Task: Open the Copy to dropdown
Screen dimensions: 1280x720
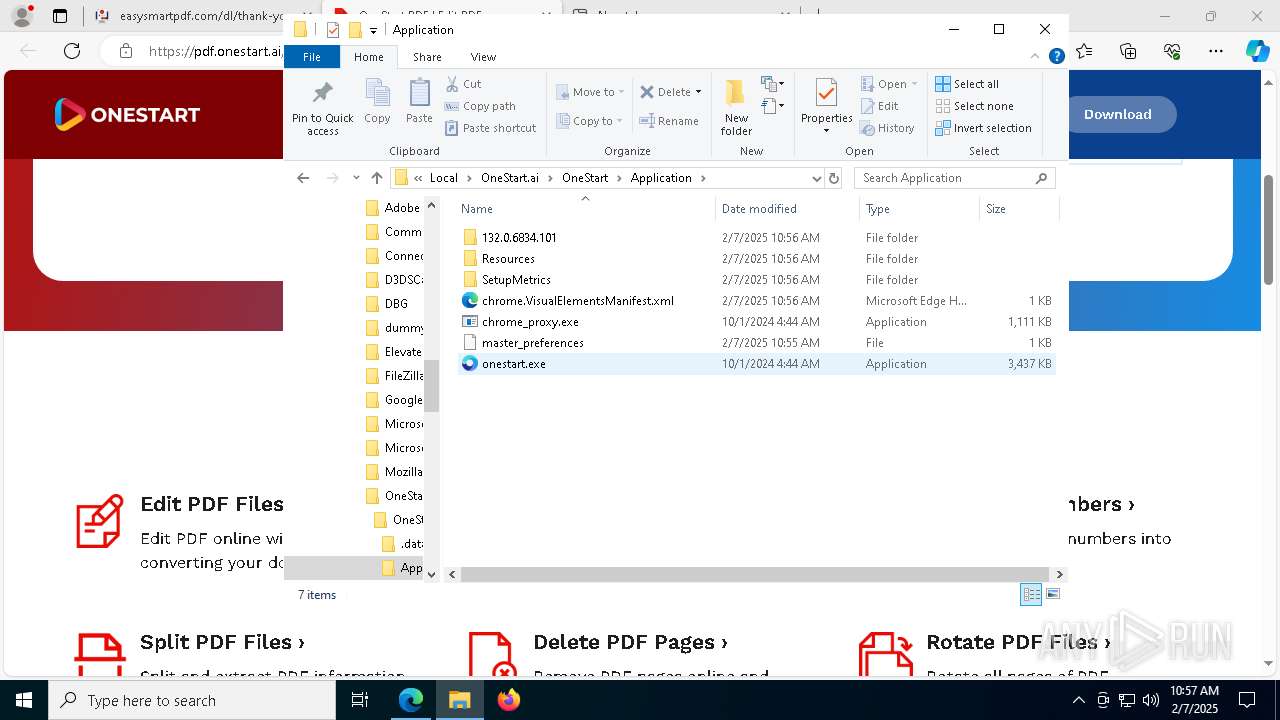Action: (x=590, y=121)
